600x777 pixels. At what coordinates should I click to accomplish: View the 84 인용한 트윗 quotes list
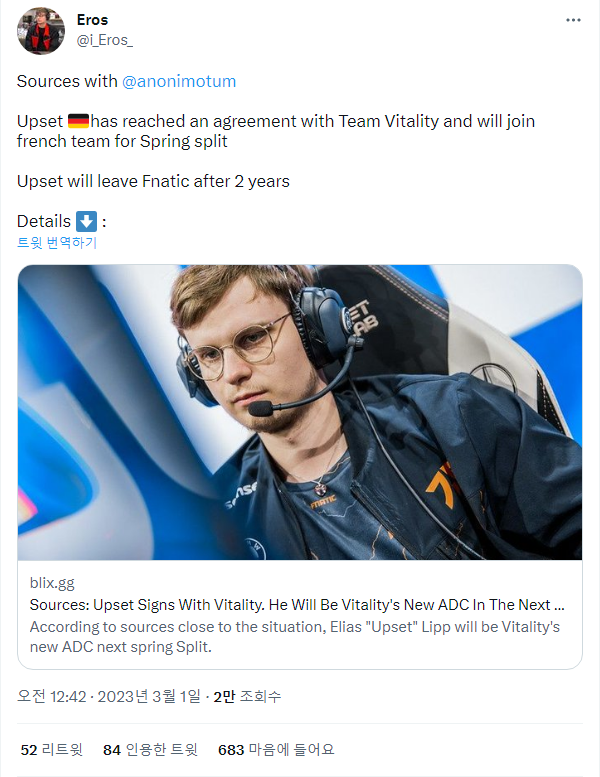pyautogui.click(x=150, y=750)
